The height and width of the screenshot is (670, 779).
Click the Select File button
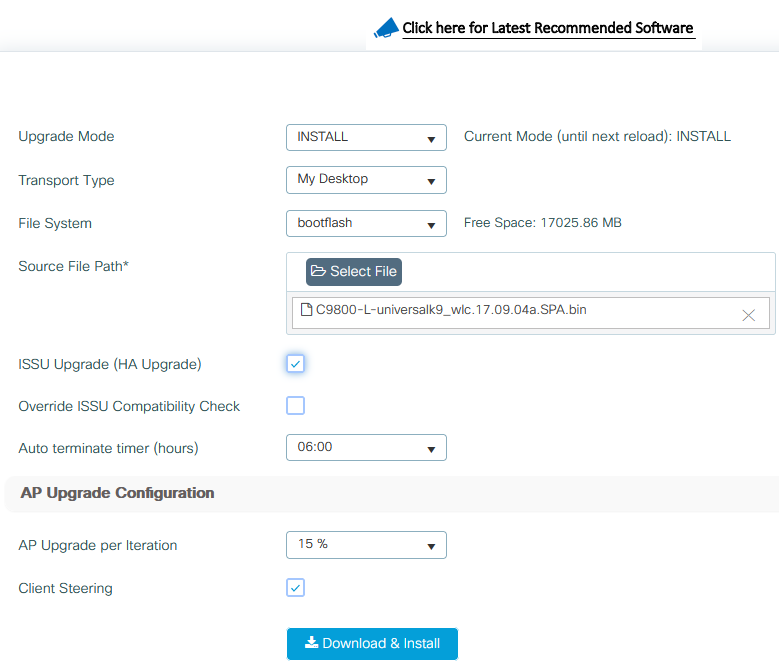pos(354,272)
